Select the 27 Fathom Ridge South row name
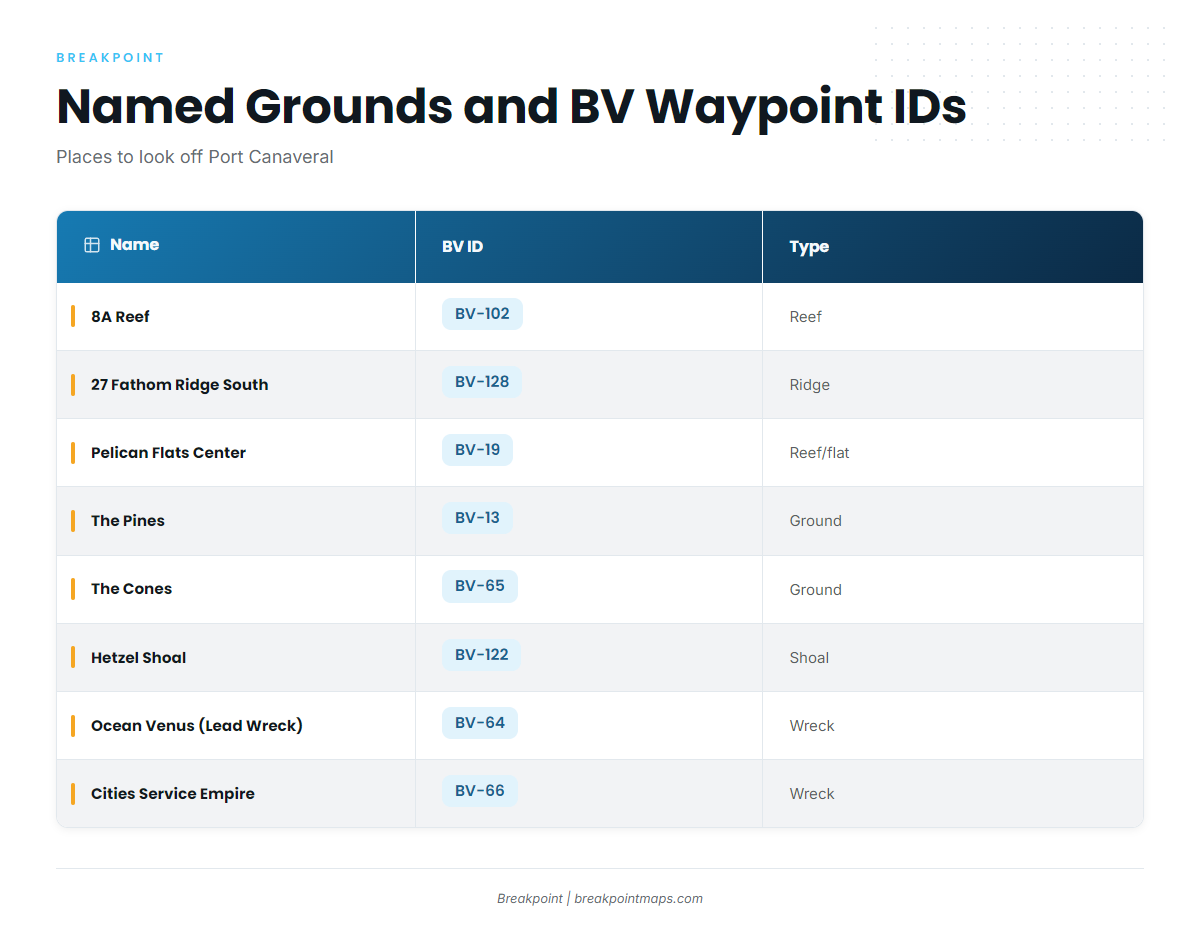This screenshot has height=933, width=1200. pos(179,385)
